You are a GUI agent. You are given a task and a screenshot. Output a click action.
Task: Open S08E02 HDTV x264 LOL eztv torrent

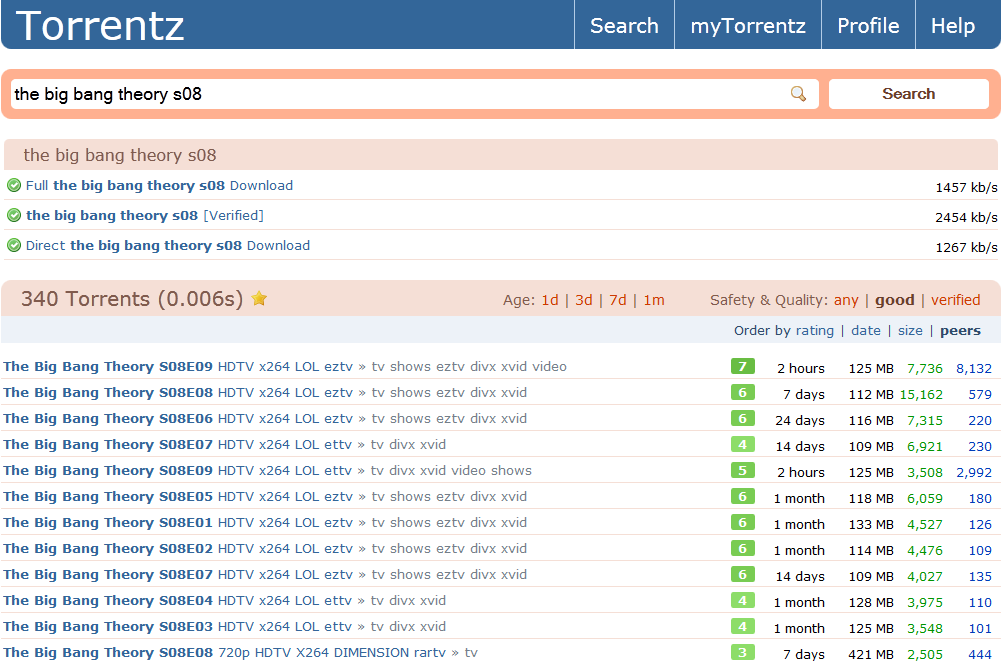(178, 549)
